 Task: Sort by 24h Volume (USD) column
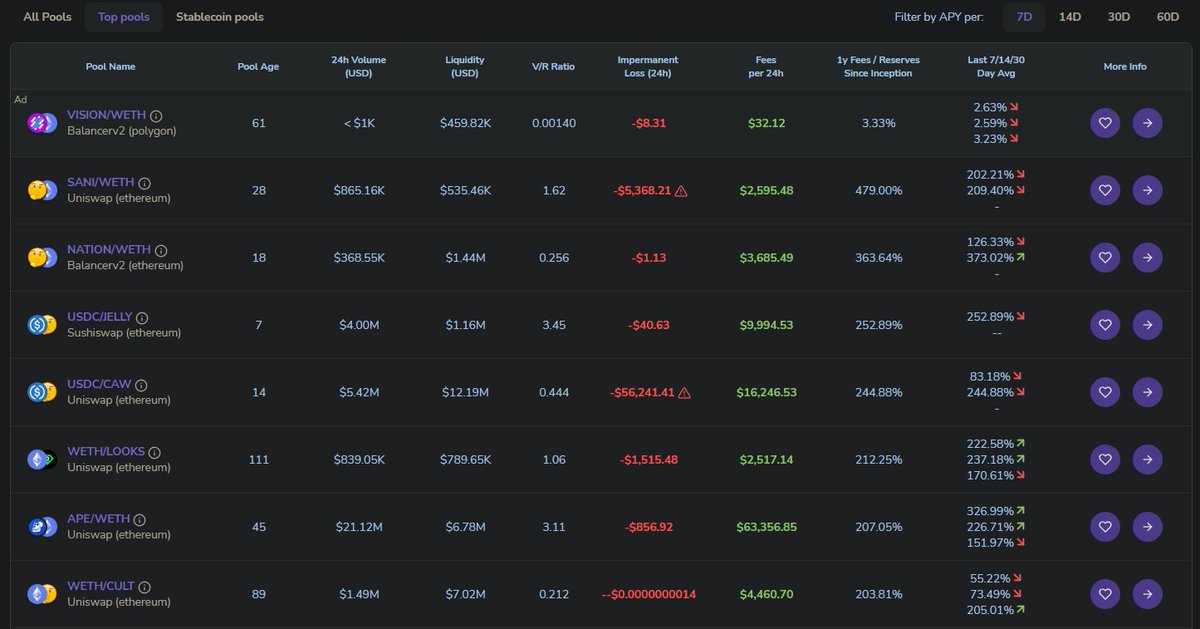click(x=359, y=67)
